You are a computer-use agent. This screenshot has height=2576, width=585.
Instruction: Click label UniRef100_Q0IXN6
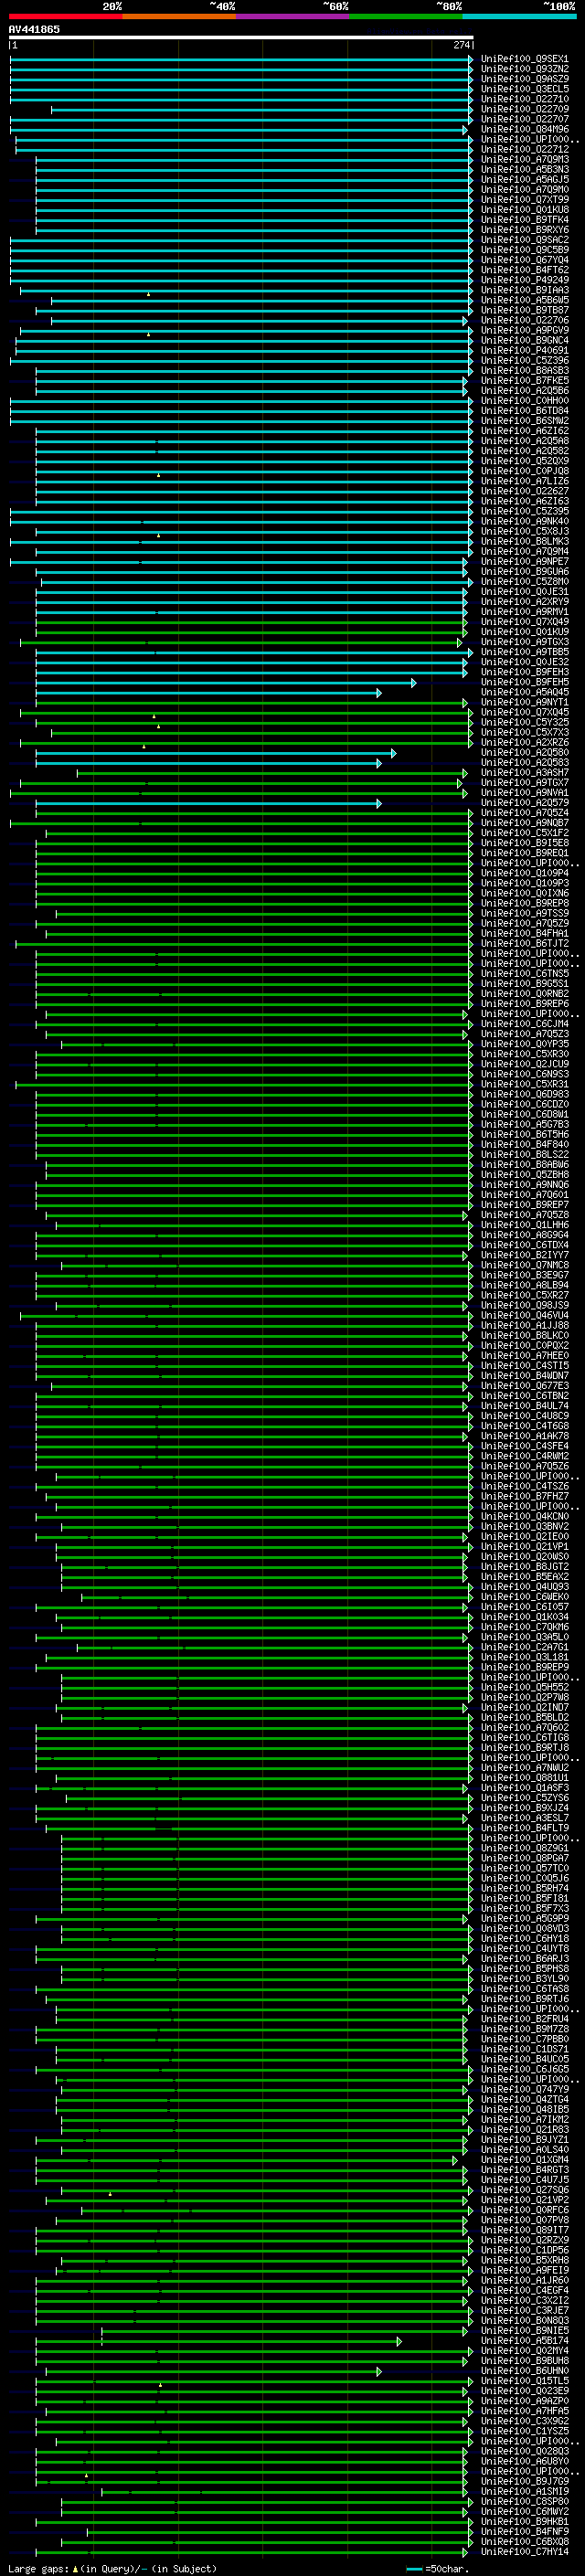coord(524,893)
